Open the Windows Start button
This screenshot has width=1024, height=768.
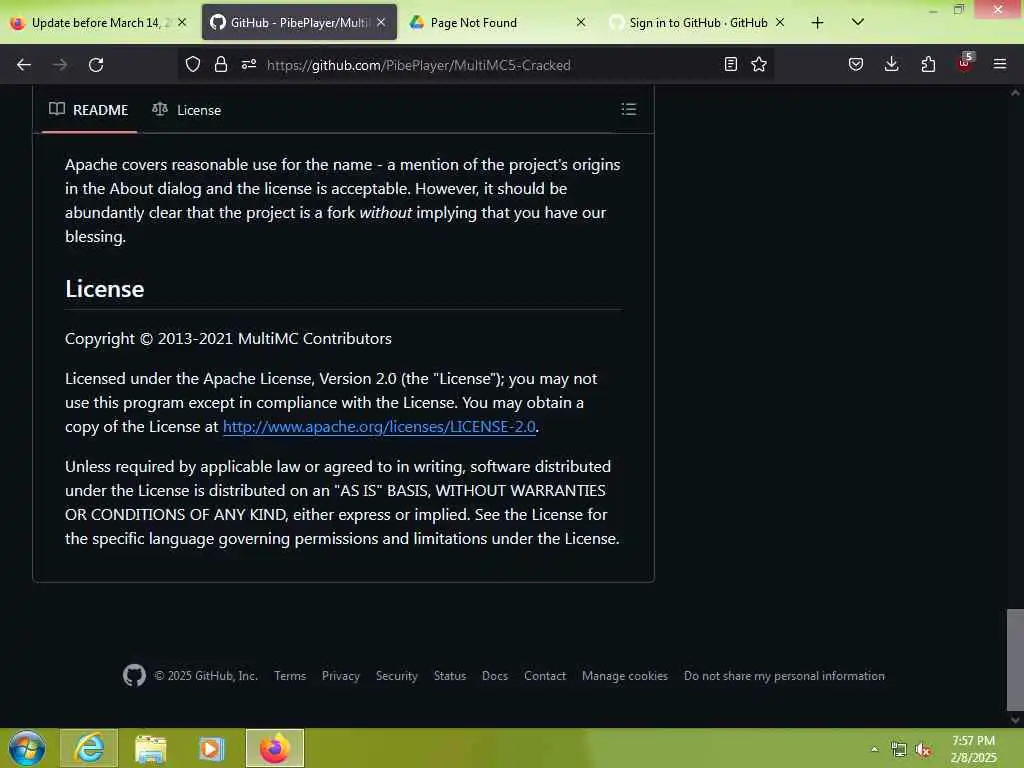click(x=27, y=748)
